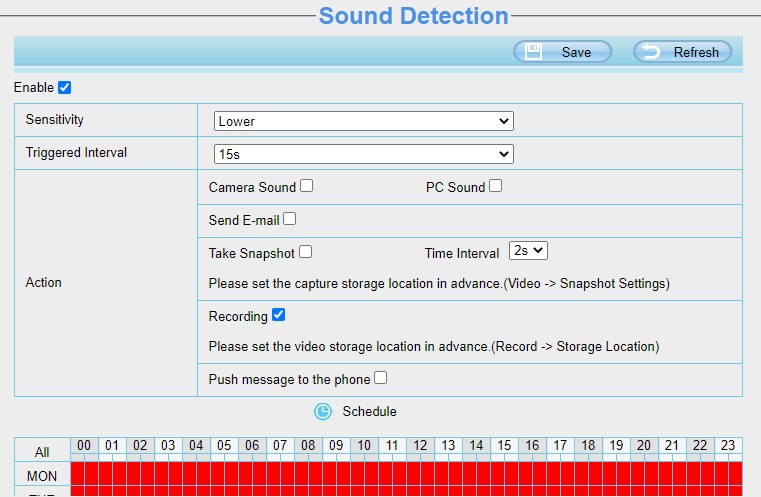This screenshot has width=761, height=497.
Task: Click the circular arrow icon on the Refresh button
Action: [x=651, y=51]
